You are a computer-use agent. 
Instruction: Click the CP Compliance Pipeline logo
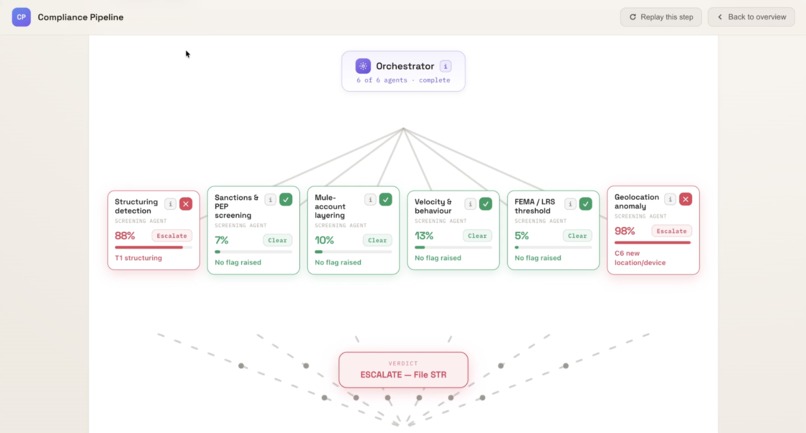tap(21, 17)
